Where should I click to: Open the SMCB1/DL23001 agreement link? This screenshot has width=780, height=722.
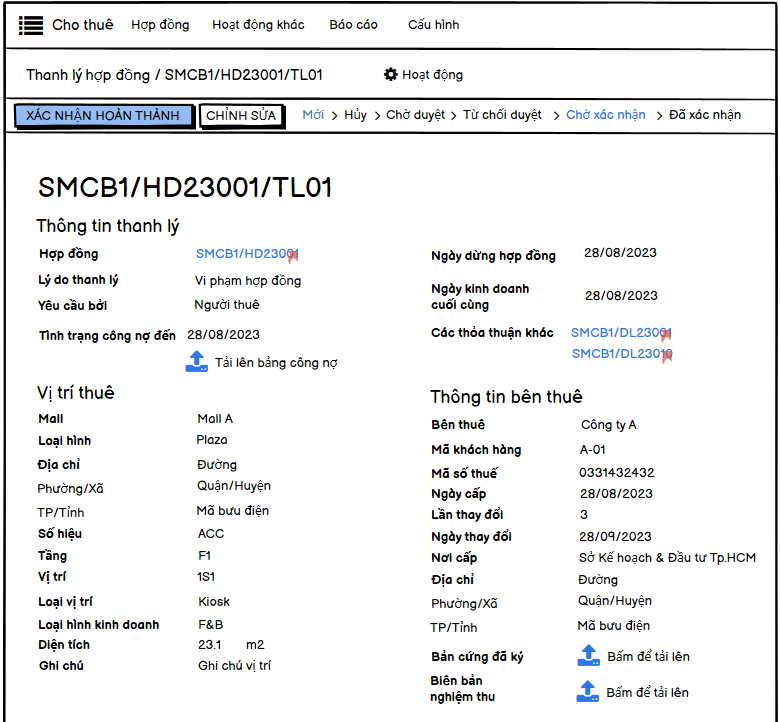tap(621, 333)
